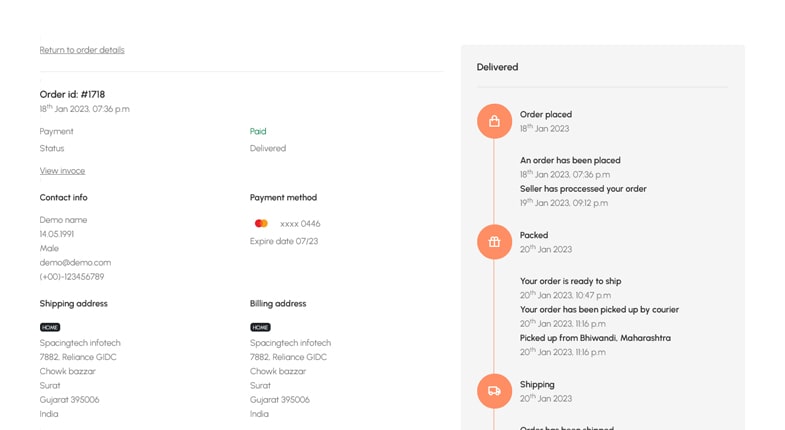Click the Shipping address heading
Screen dimensions: 785x430
tap(73, 303)
